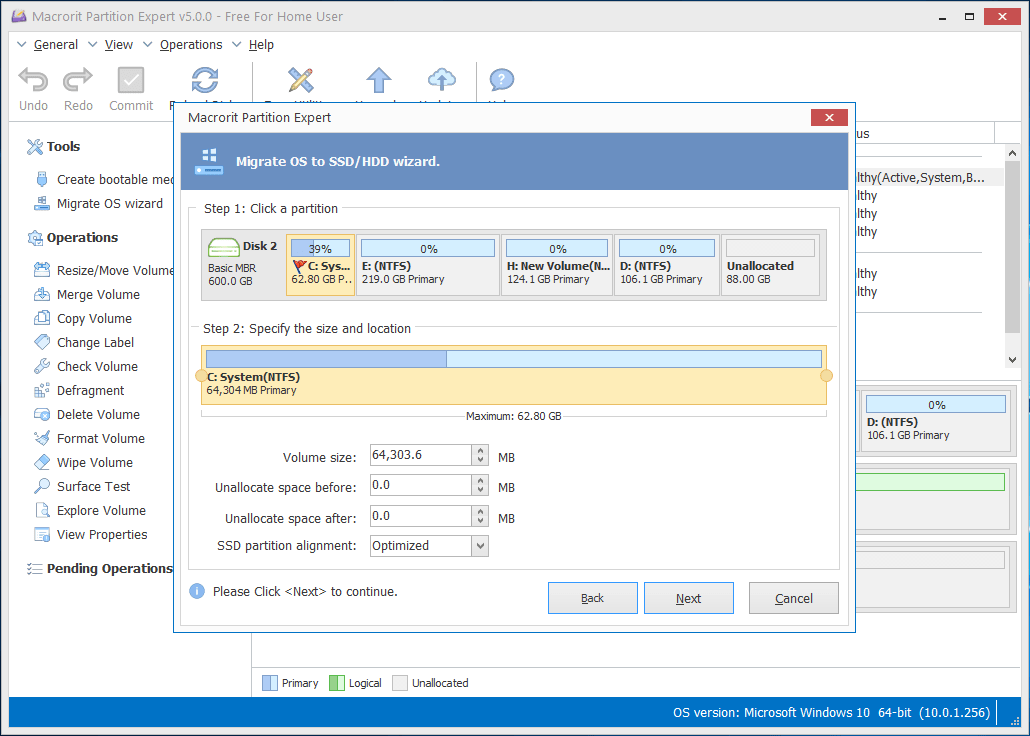Click the Defragment icon

(42, 390)
